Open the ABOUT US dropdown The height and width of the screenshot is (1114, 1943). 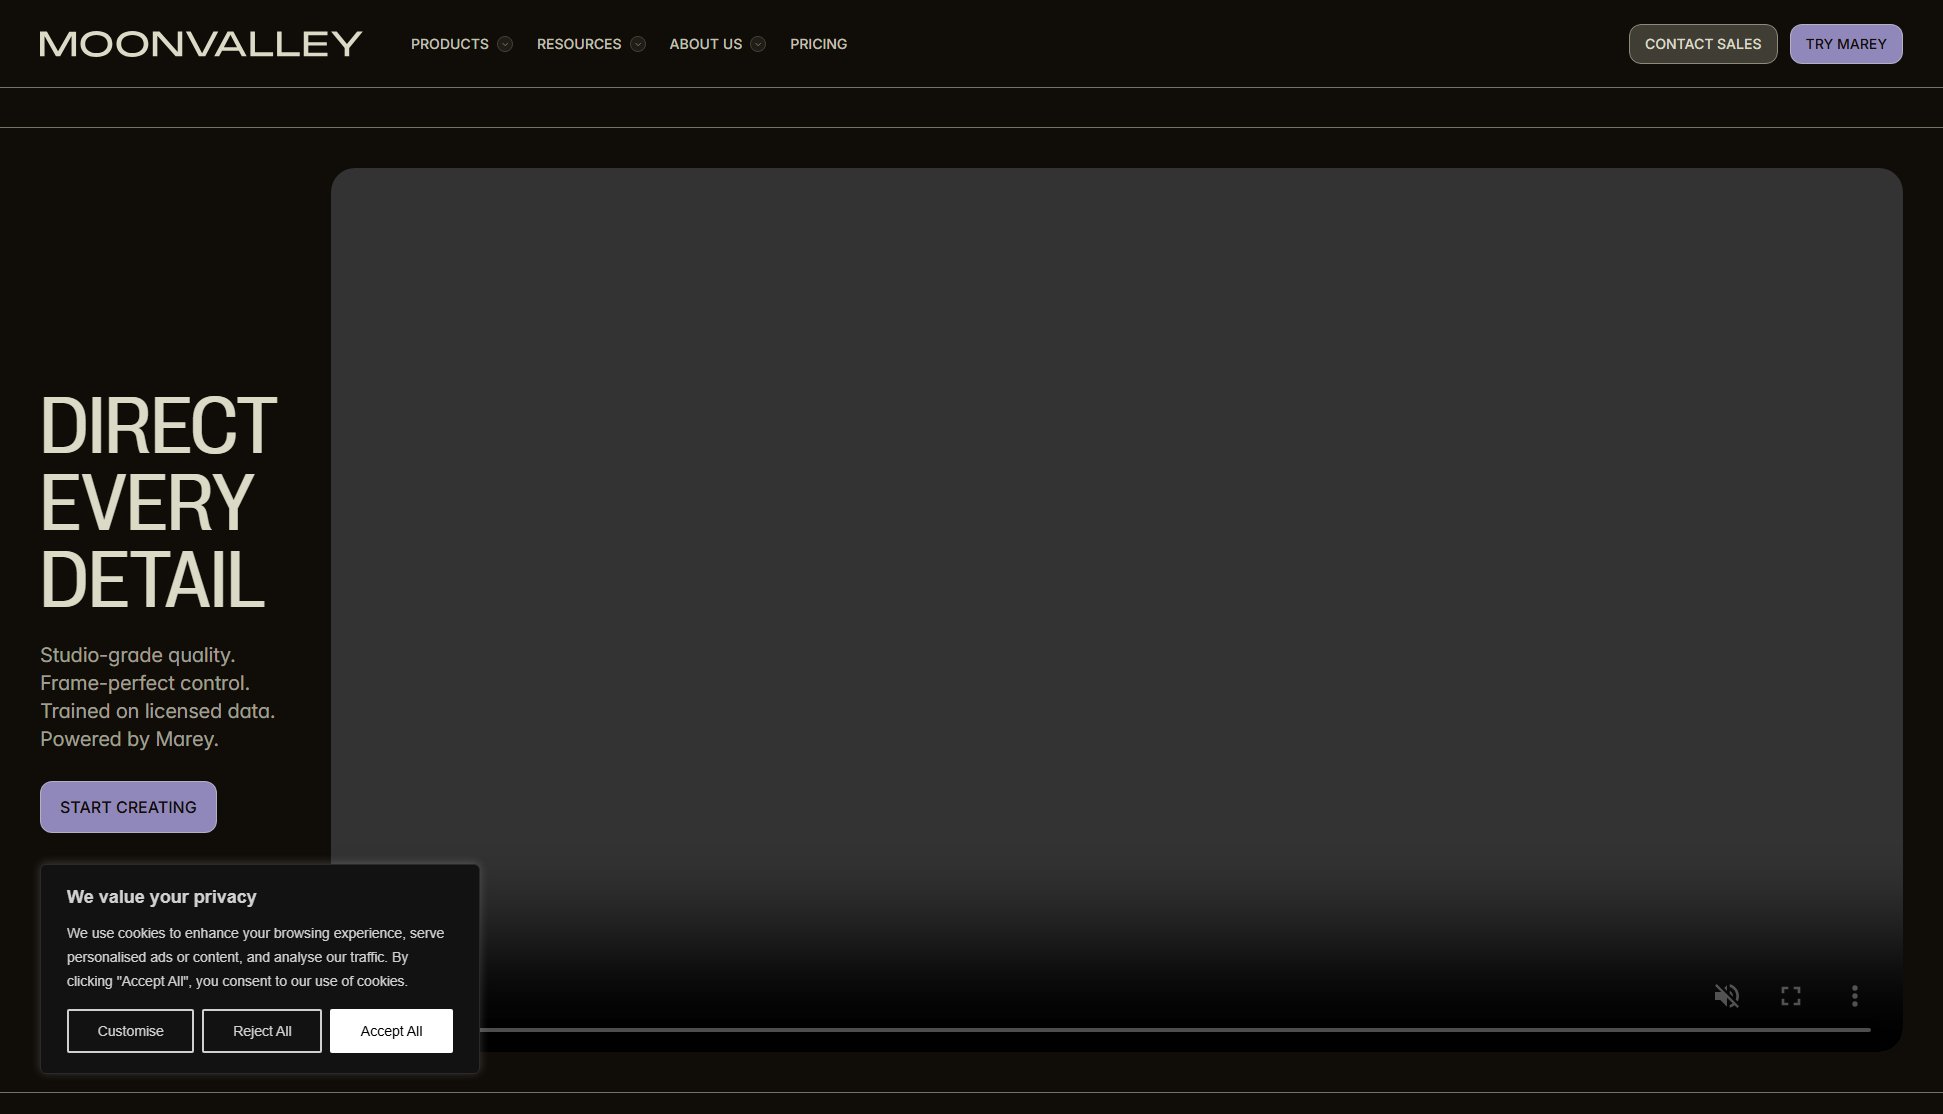tap(706, 44)
